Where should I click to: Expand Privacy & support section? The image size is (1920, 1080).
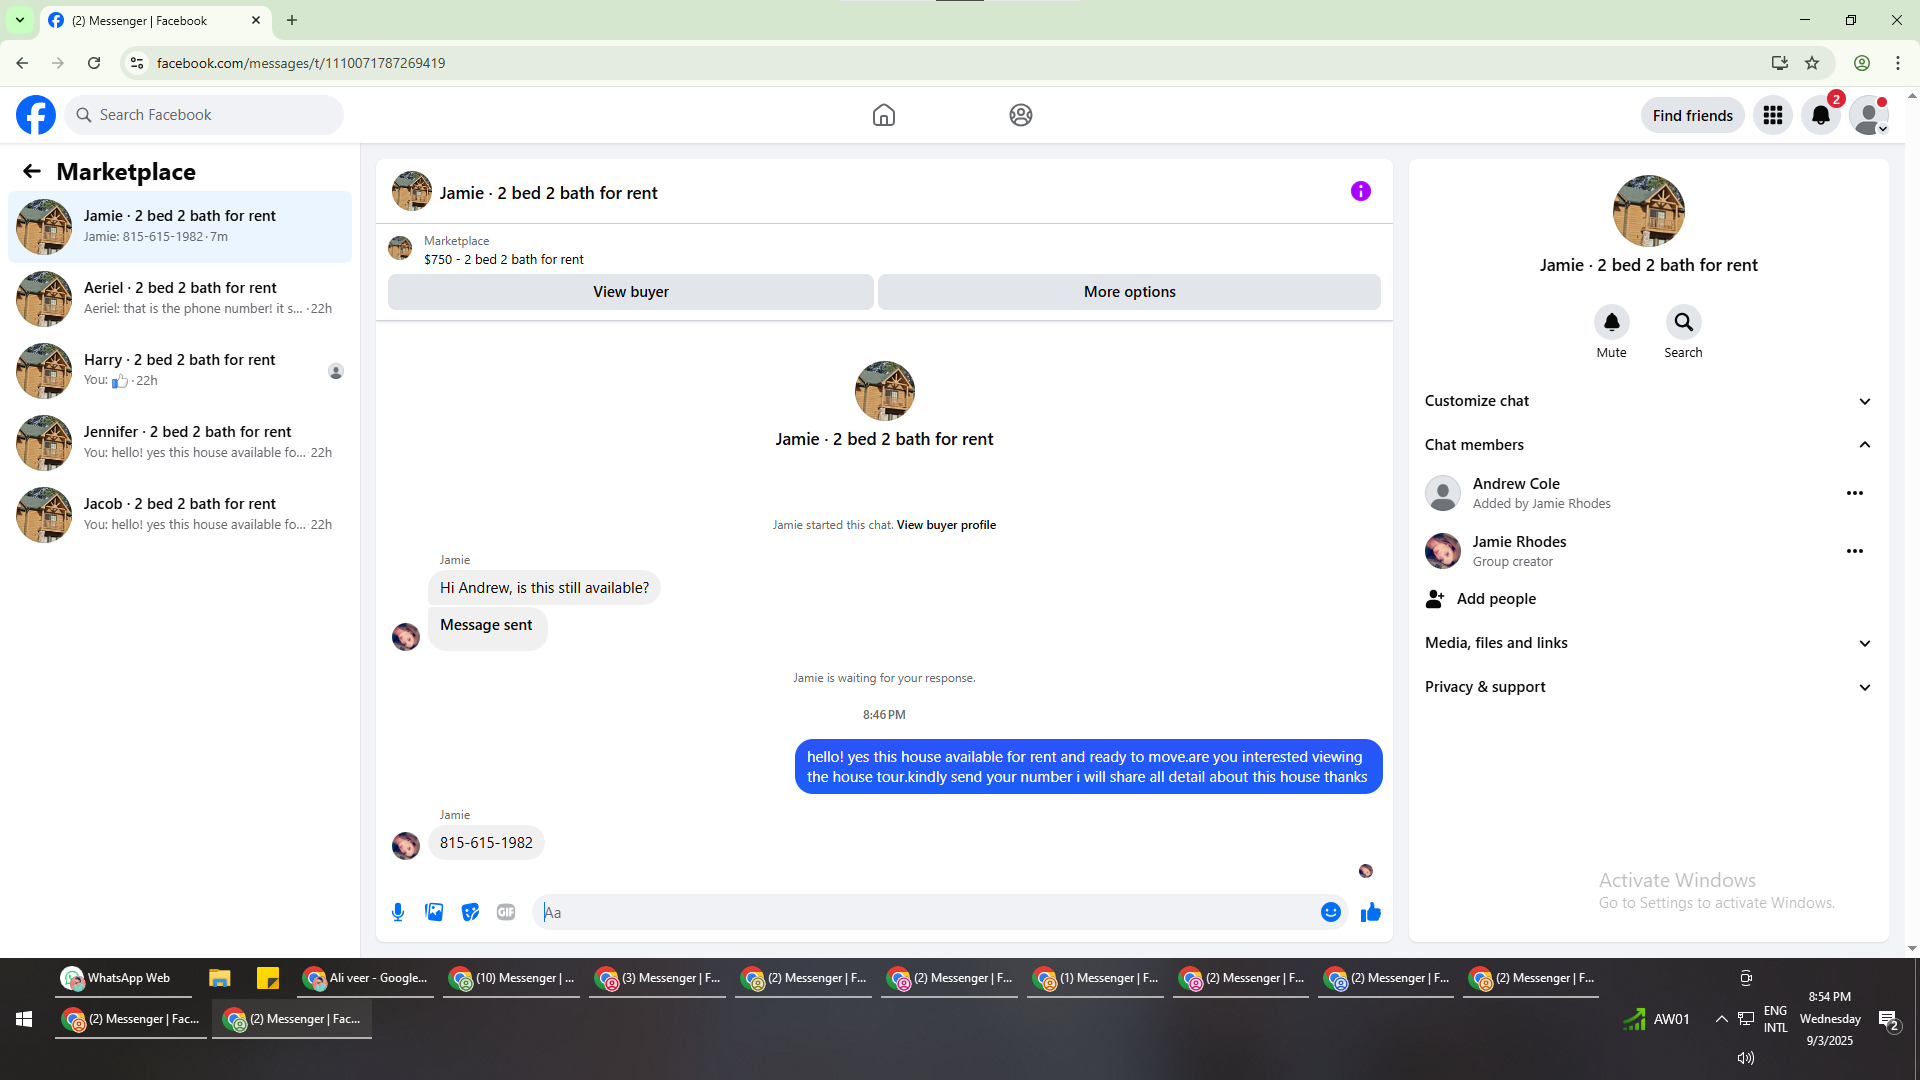tap(1648, 687)
